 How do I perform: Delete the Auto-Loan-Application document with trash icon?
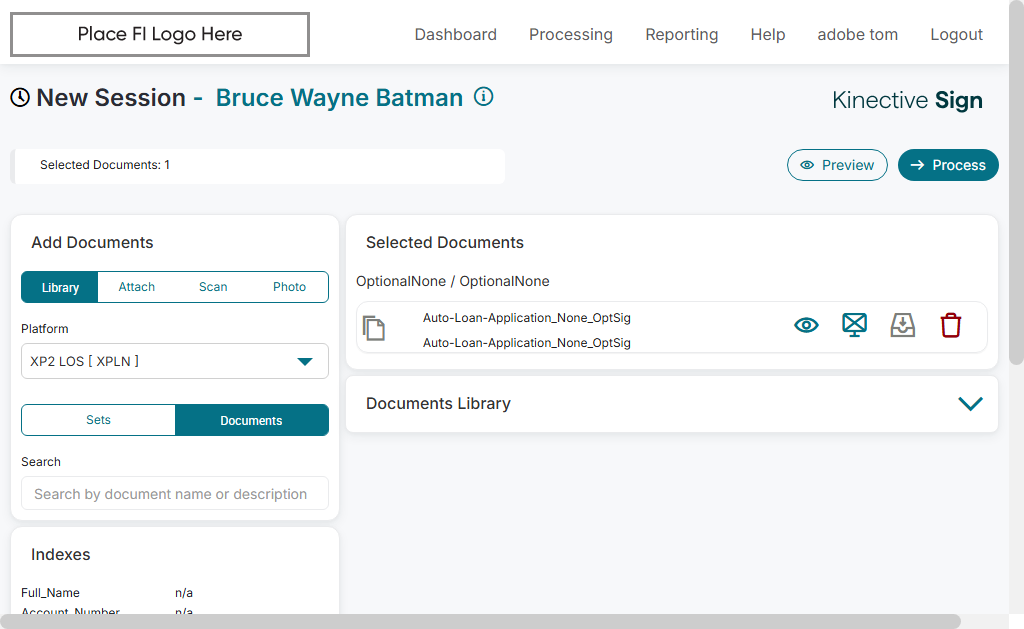pos(951,325)
